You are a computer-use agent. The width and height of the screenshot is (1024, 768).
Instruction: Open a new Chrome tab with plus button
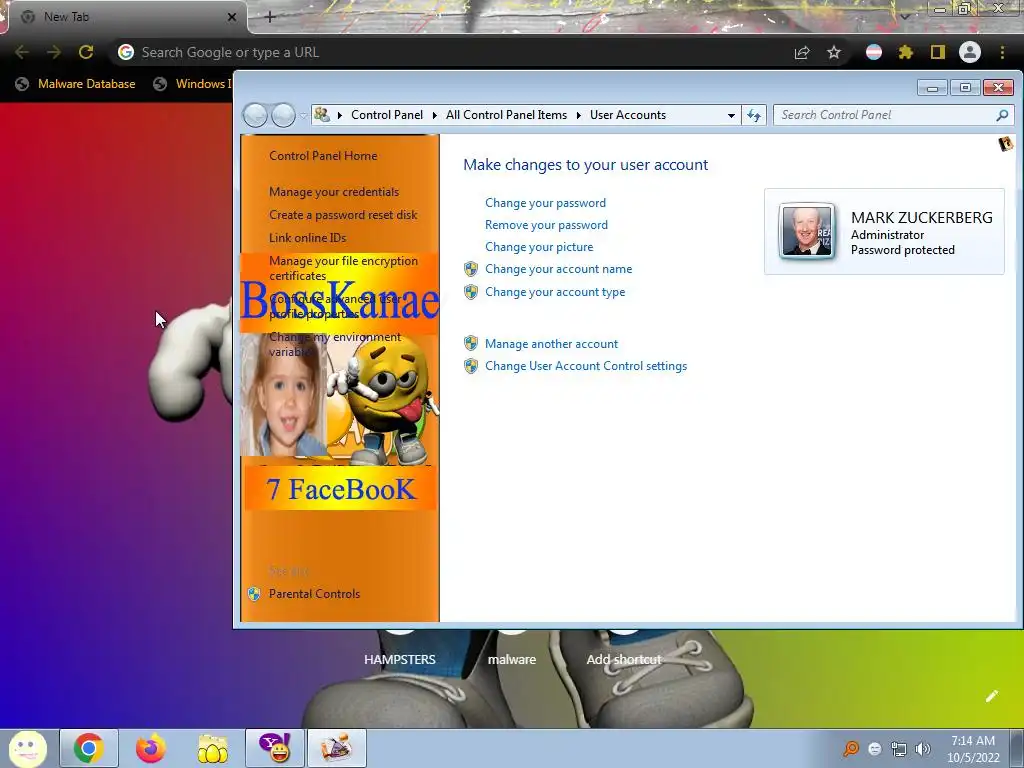[x=270, y=17]
